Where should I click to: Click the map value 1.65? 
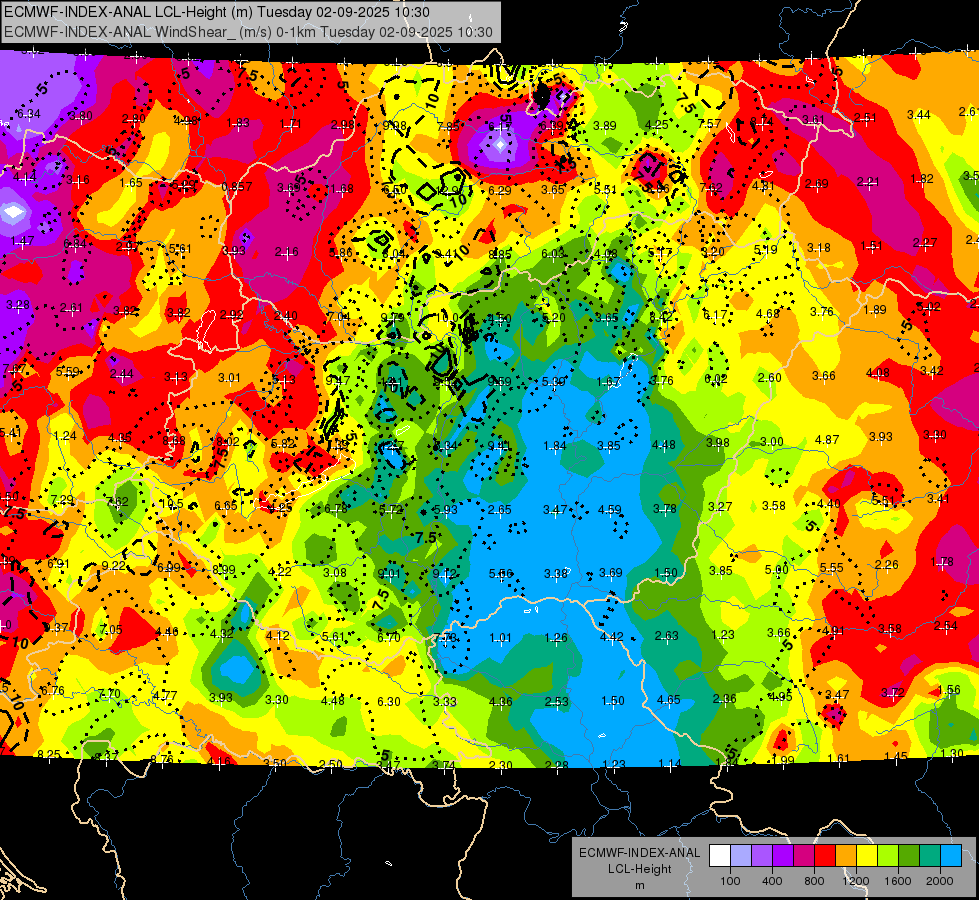[131, 183]
